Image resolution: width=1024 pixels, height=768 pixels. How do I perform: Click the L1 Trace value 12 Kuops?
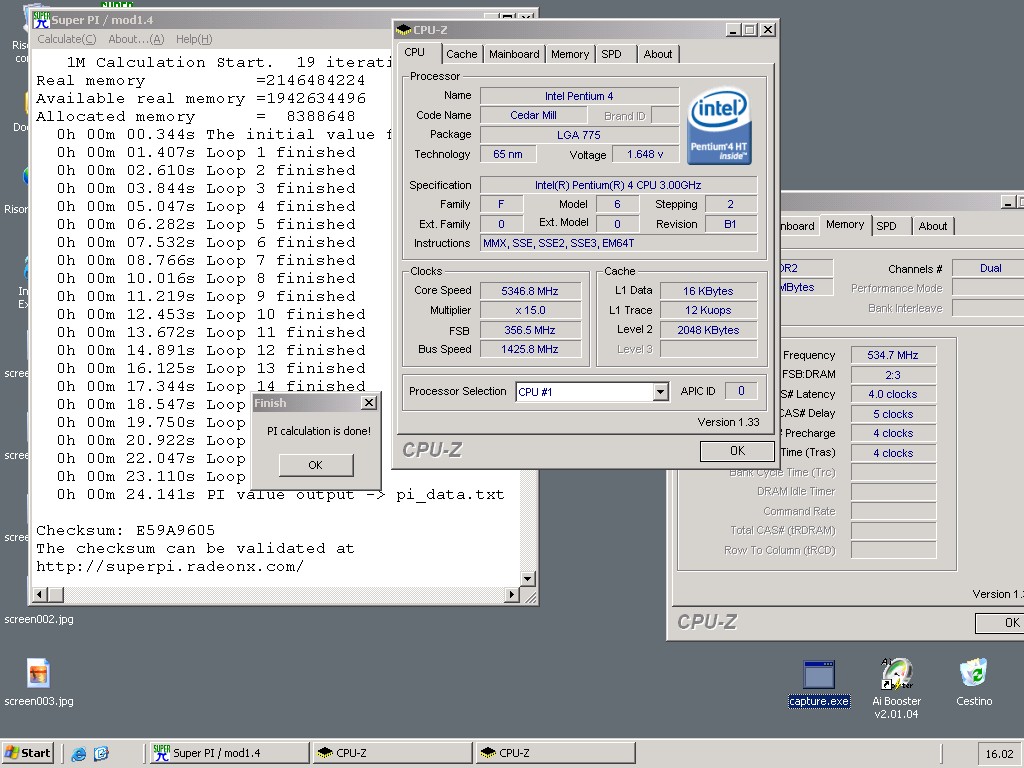coord(709,310)
